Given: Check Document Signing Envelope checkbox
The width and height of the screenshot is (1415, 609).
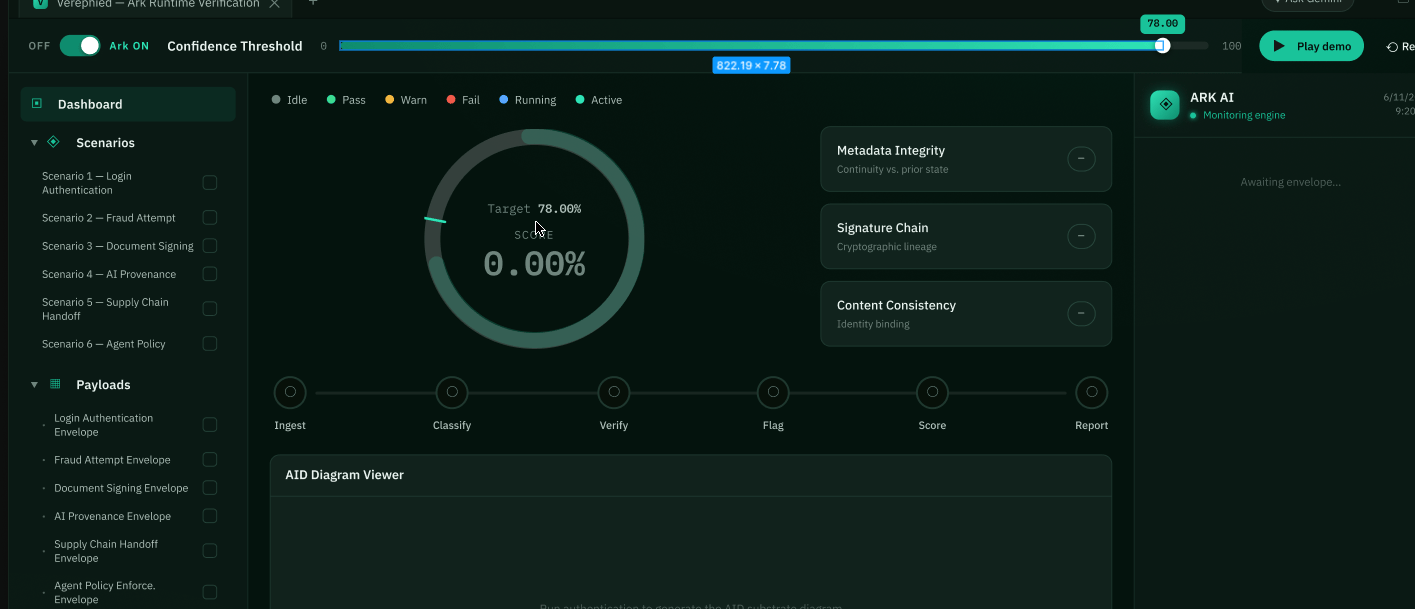Looking at the screenshot, I should [210, 488].
